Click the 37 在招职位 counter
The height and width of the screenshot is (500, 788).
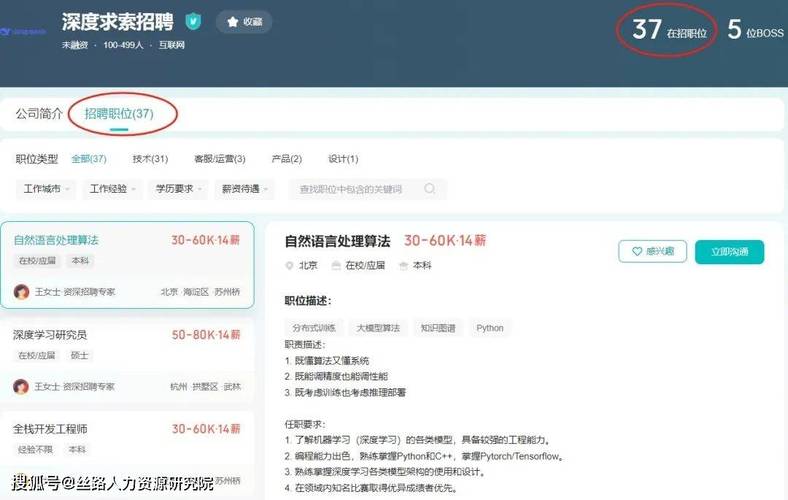(x=669, y=29)
